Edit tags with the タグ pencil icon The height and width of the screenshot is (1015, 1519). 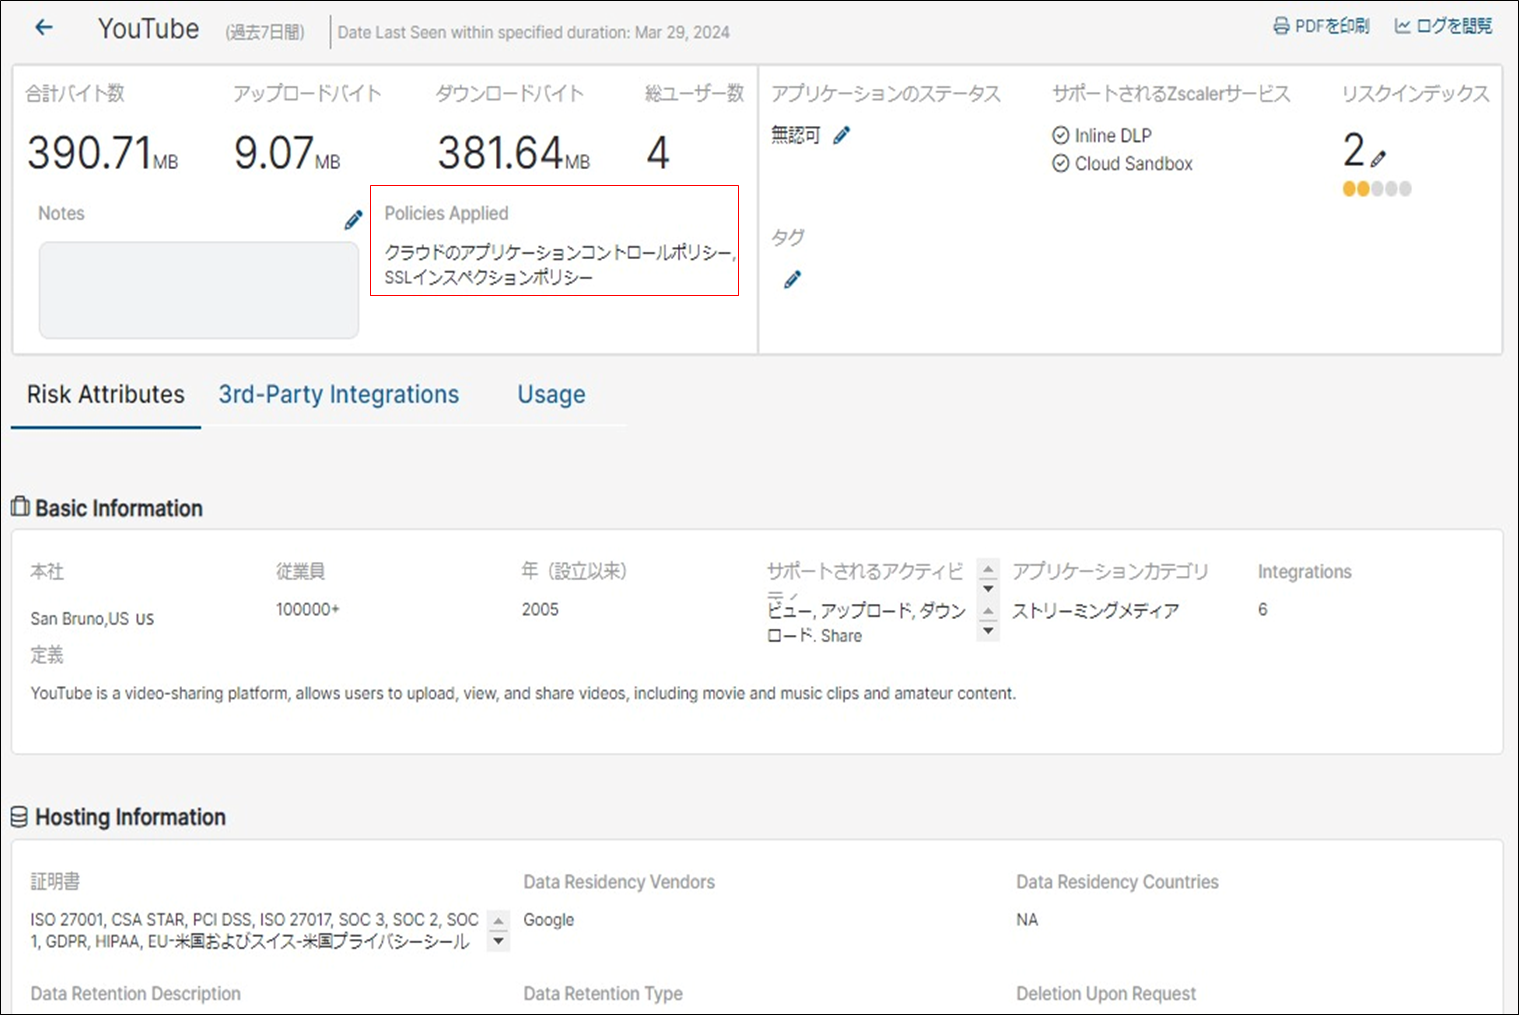[792, 279]
